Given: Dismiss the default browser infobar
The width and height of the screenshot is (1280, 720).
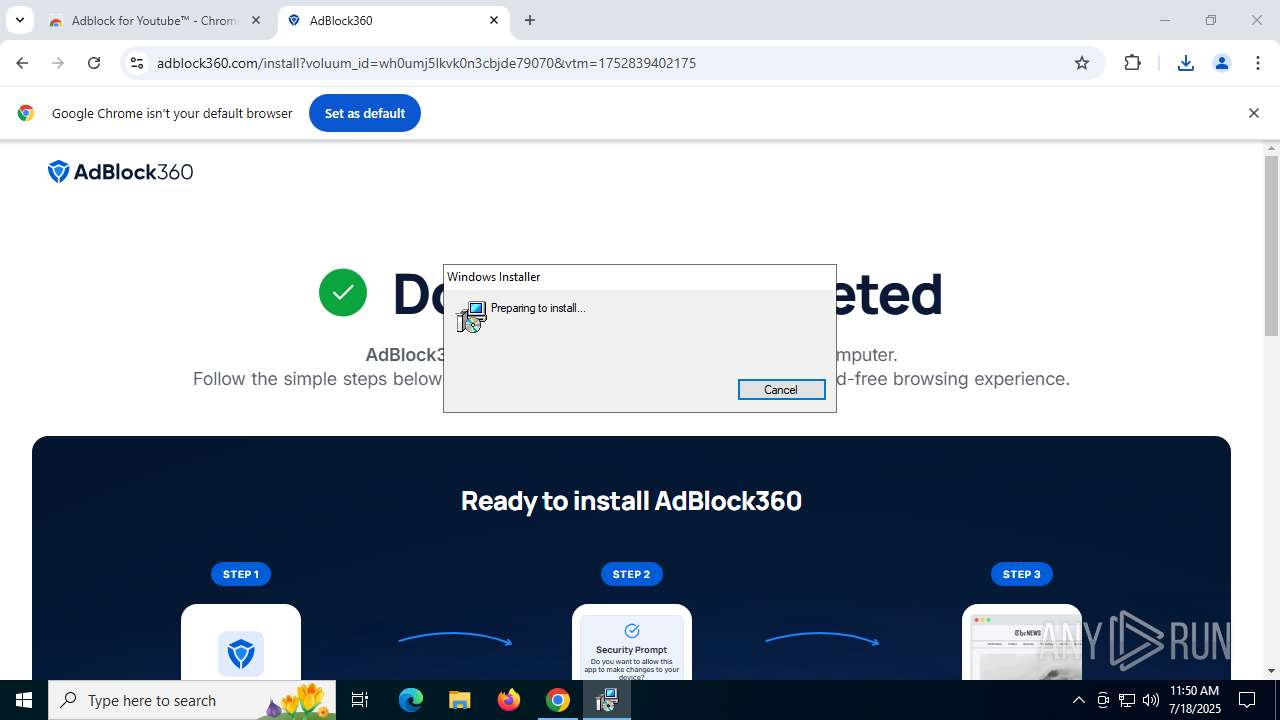Looking at the screenshot, I should tap(1253, 113).
